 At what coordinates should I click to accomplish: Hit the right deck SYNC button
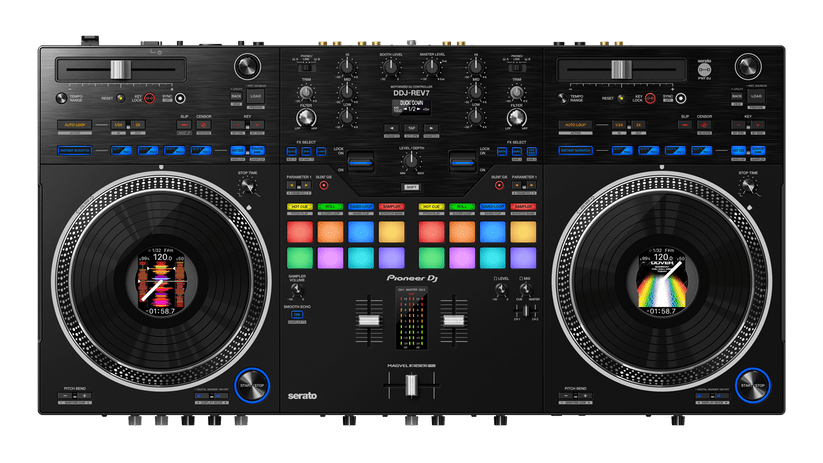[x=681, y=98]
